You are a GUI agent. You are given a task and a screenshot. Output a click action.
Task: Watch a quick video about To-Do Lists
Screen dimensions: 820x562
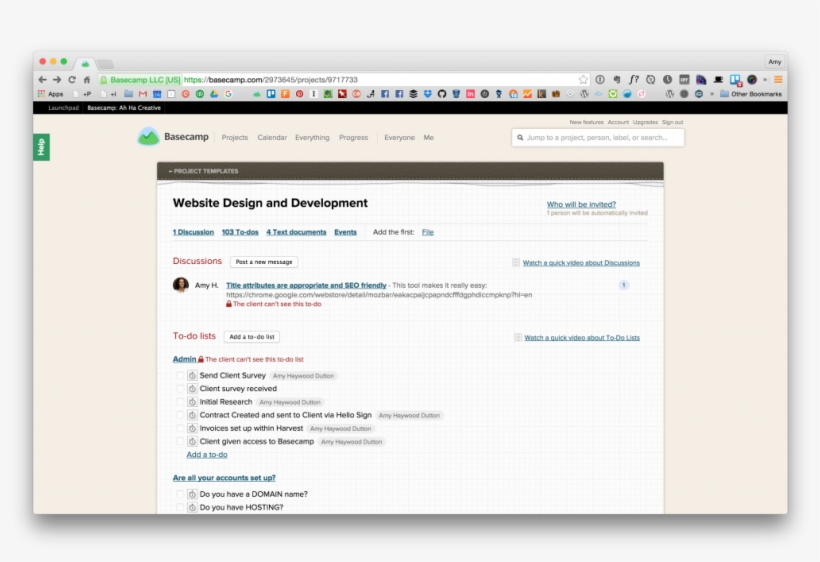(x=582, y=338)
